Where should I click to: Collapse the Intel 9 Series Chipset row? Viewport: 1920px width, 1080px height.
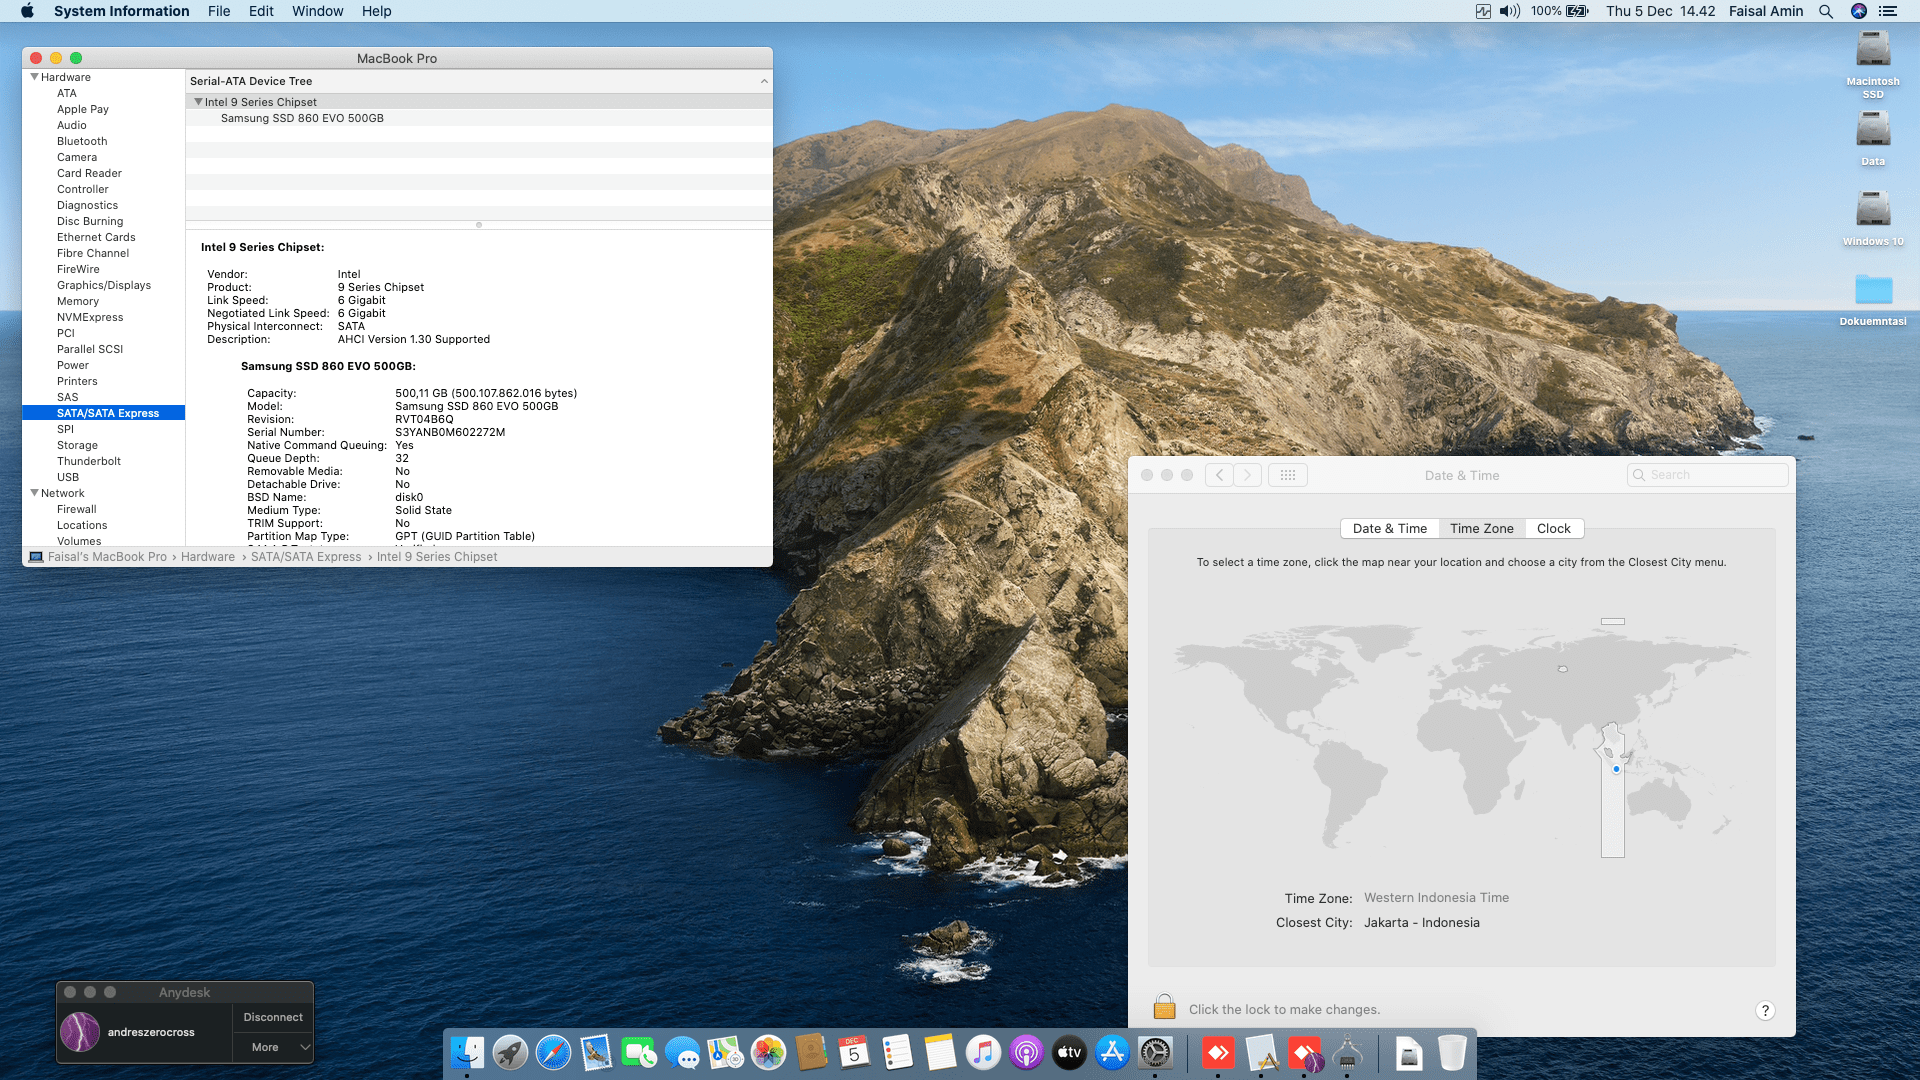198,102
